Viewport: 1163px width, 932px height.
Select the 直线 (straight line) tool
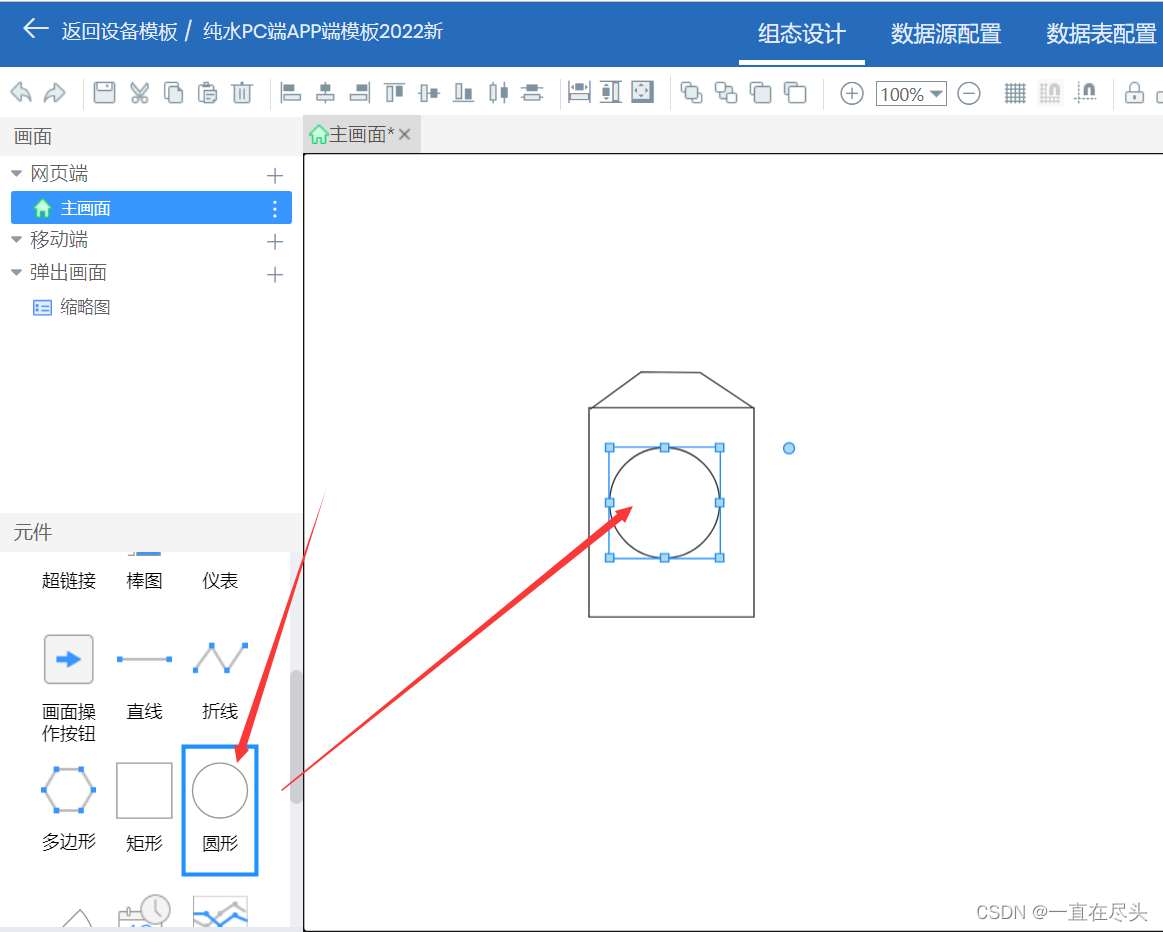point(144,658)
